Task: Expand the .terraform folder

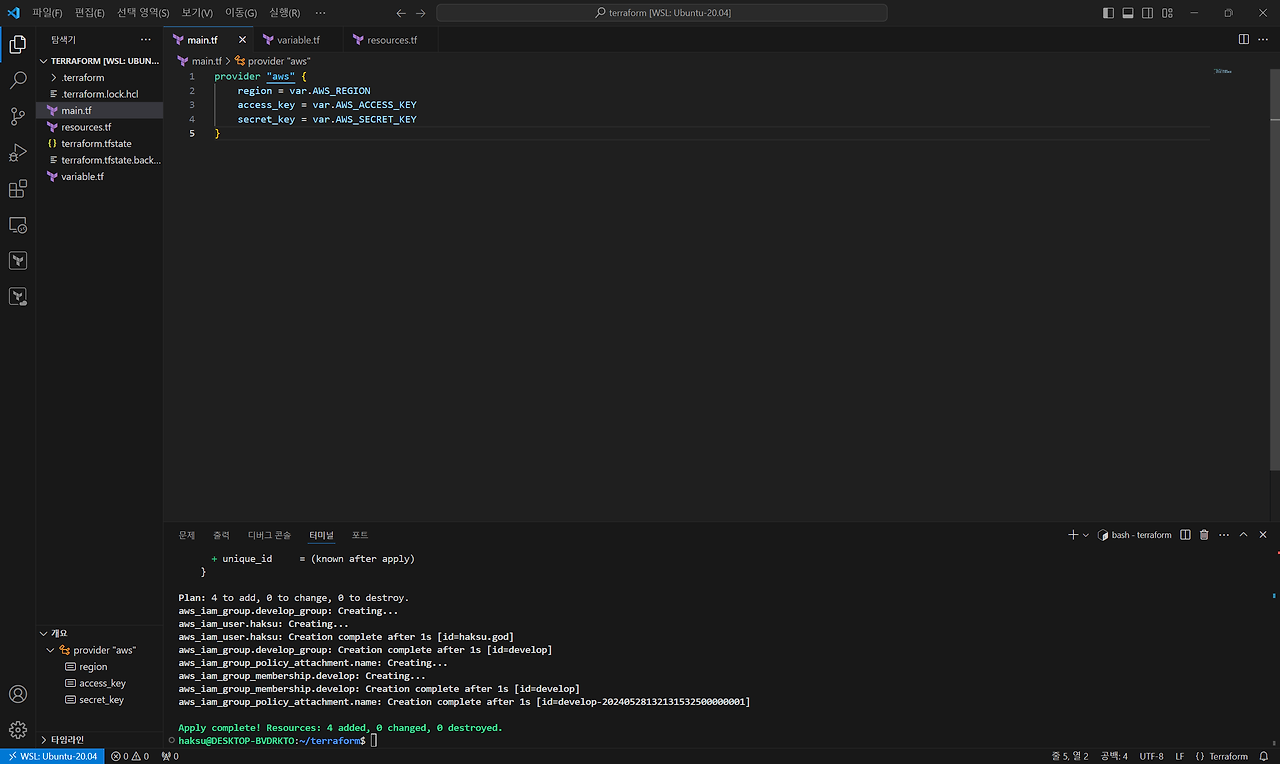Action: pyautogui.click(x=82, y=77)
